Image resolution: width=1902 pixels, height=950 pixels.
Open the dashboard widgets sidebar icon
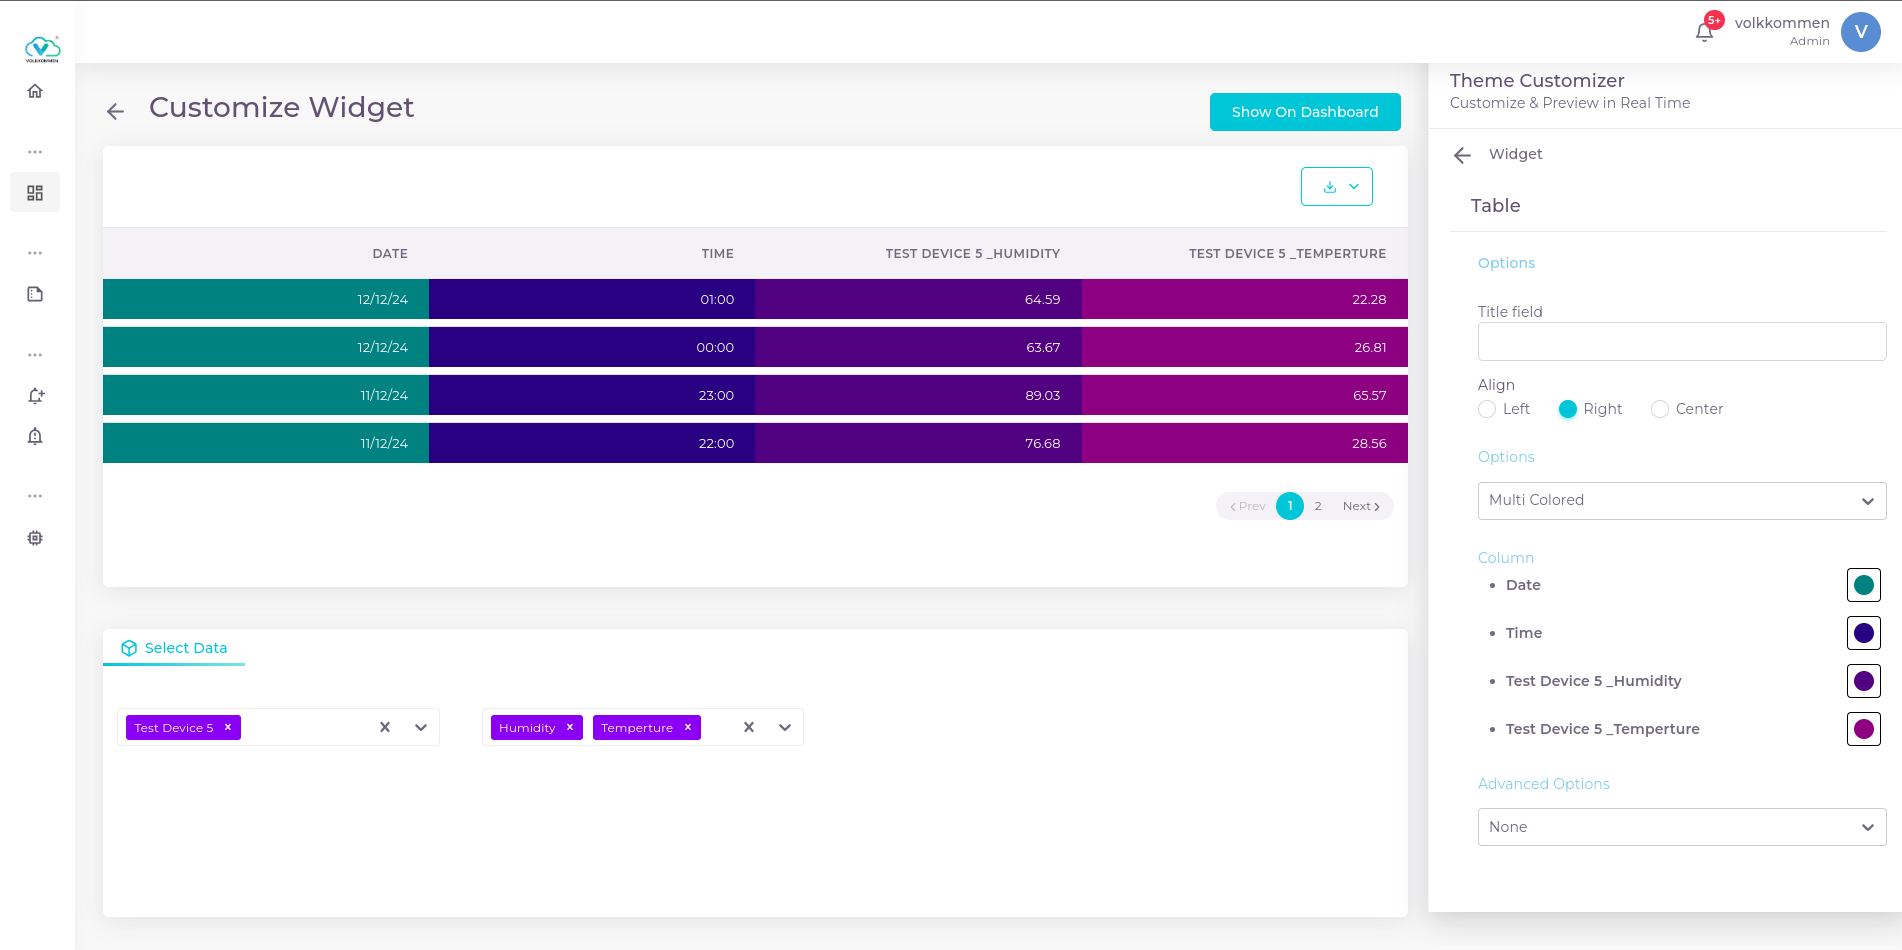pos(35,193)
